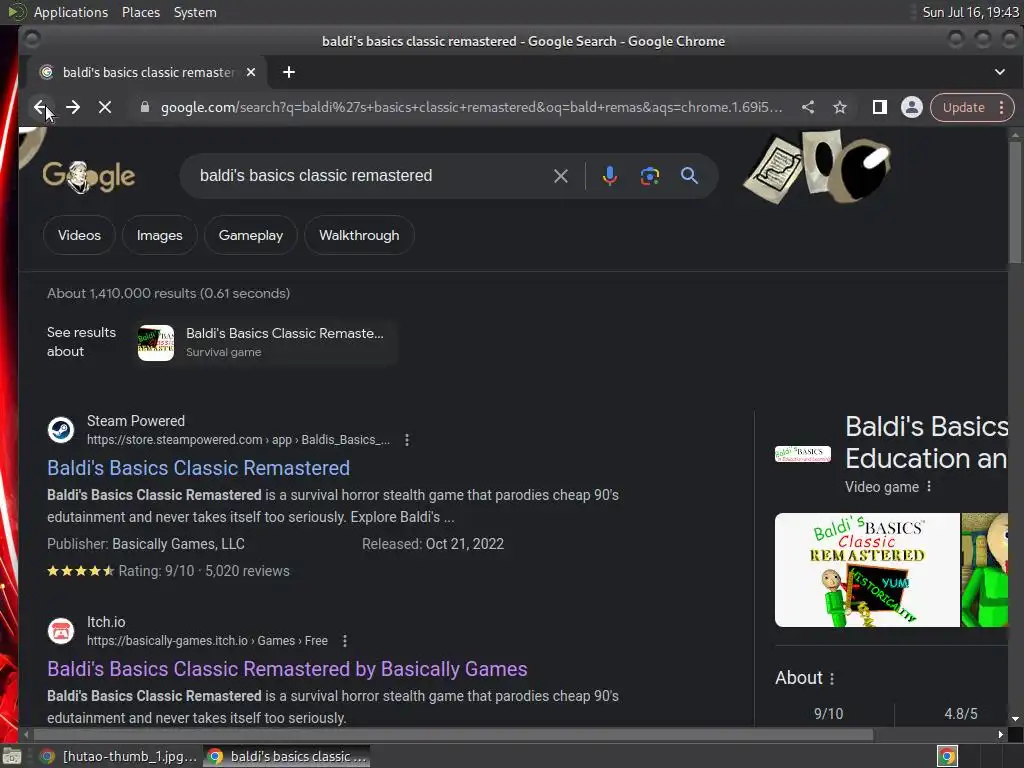This screenshot has height=768, width=1024.
Task: Submit search with magnifier icon
Action: coord(689,176)
